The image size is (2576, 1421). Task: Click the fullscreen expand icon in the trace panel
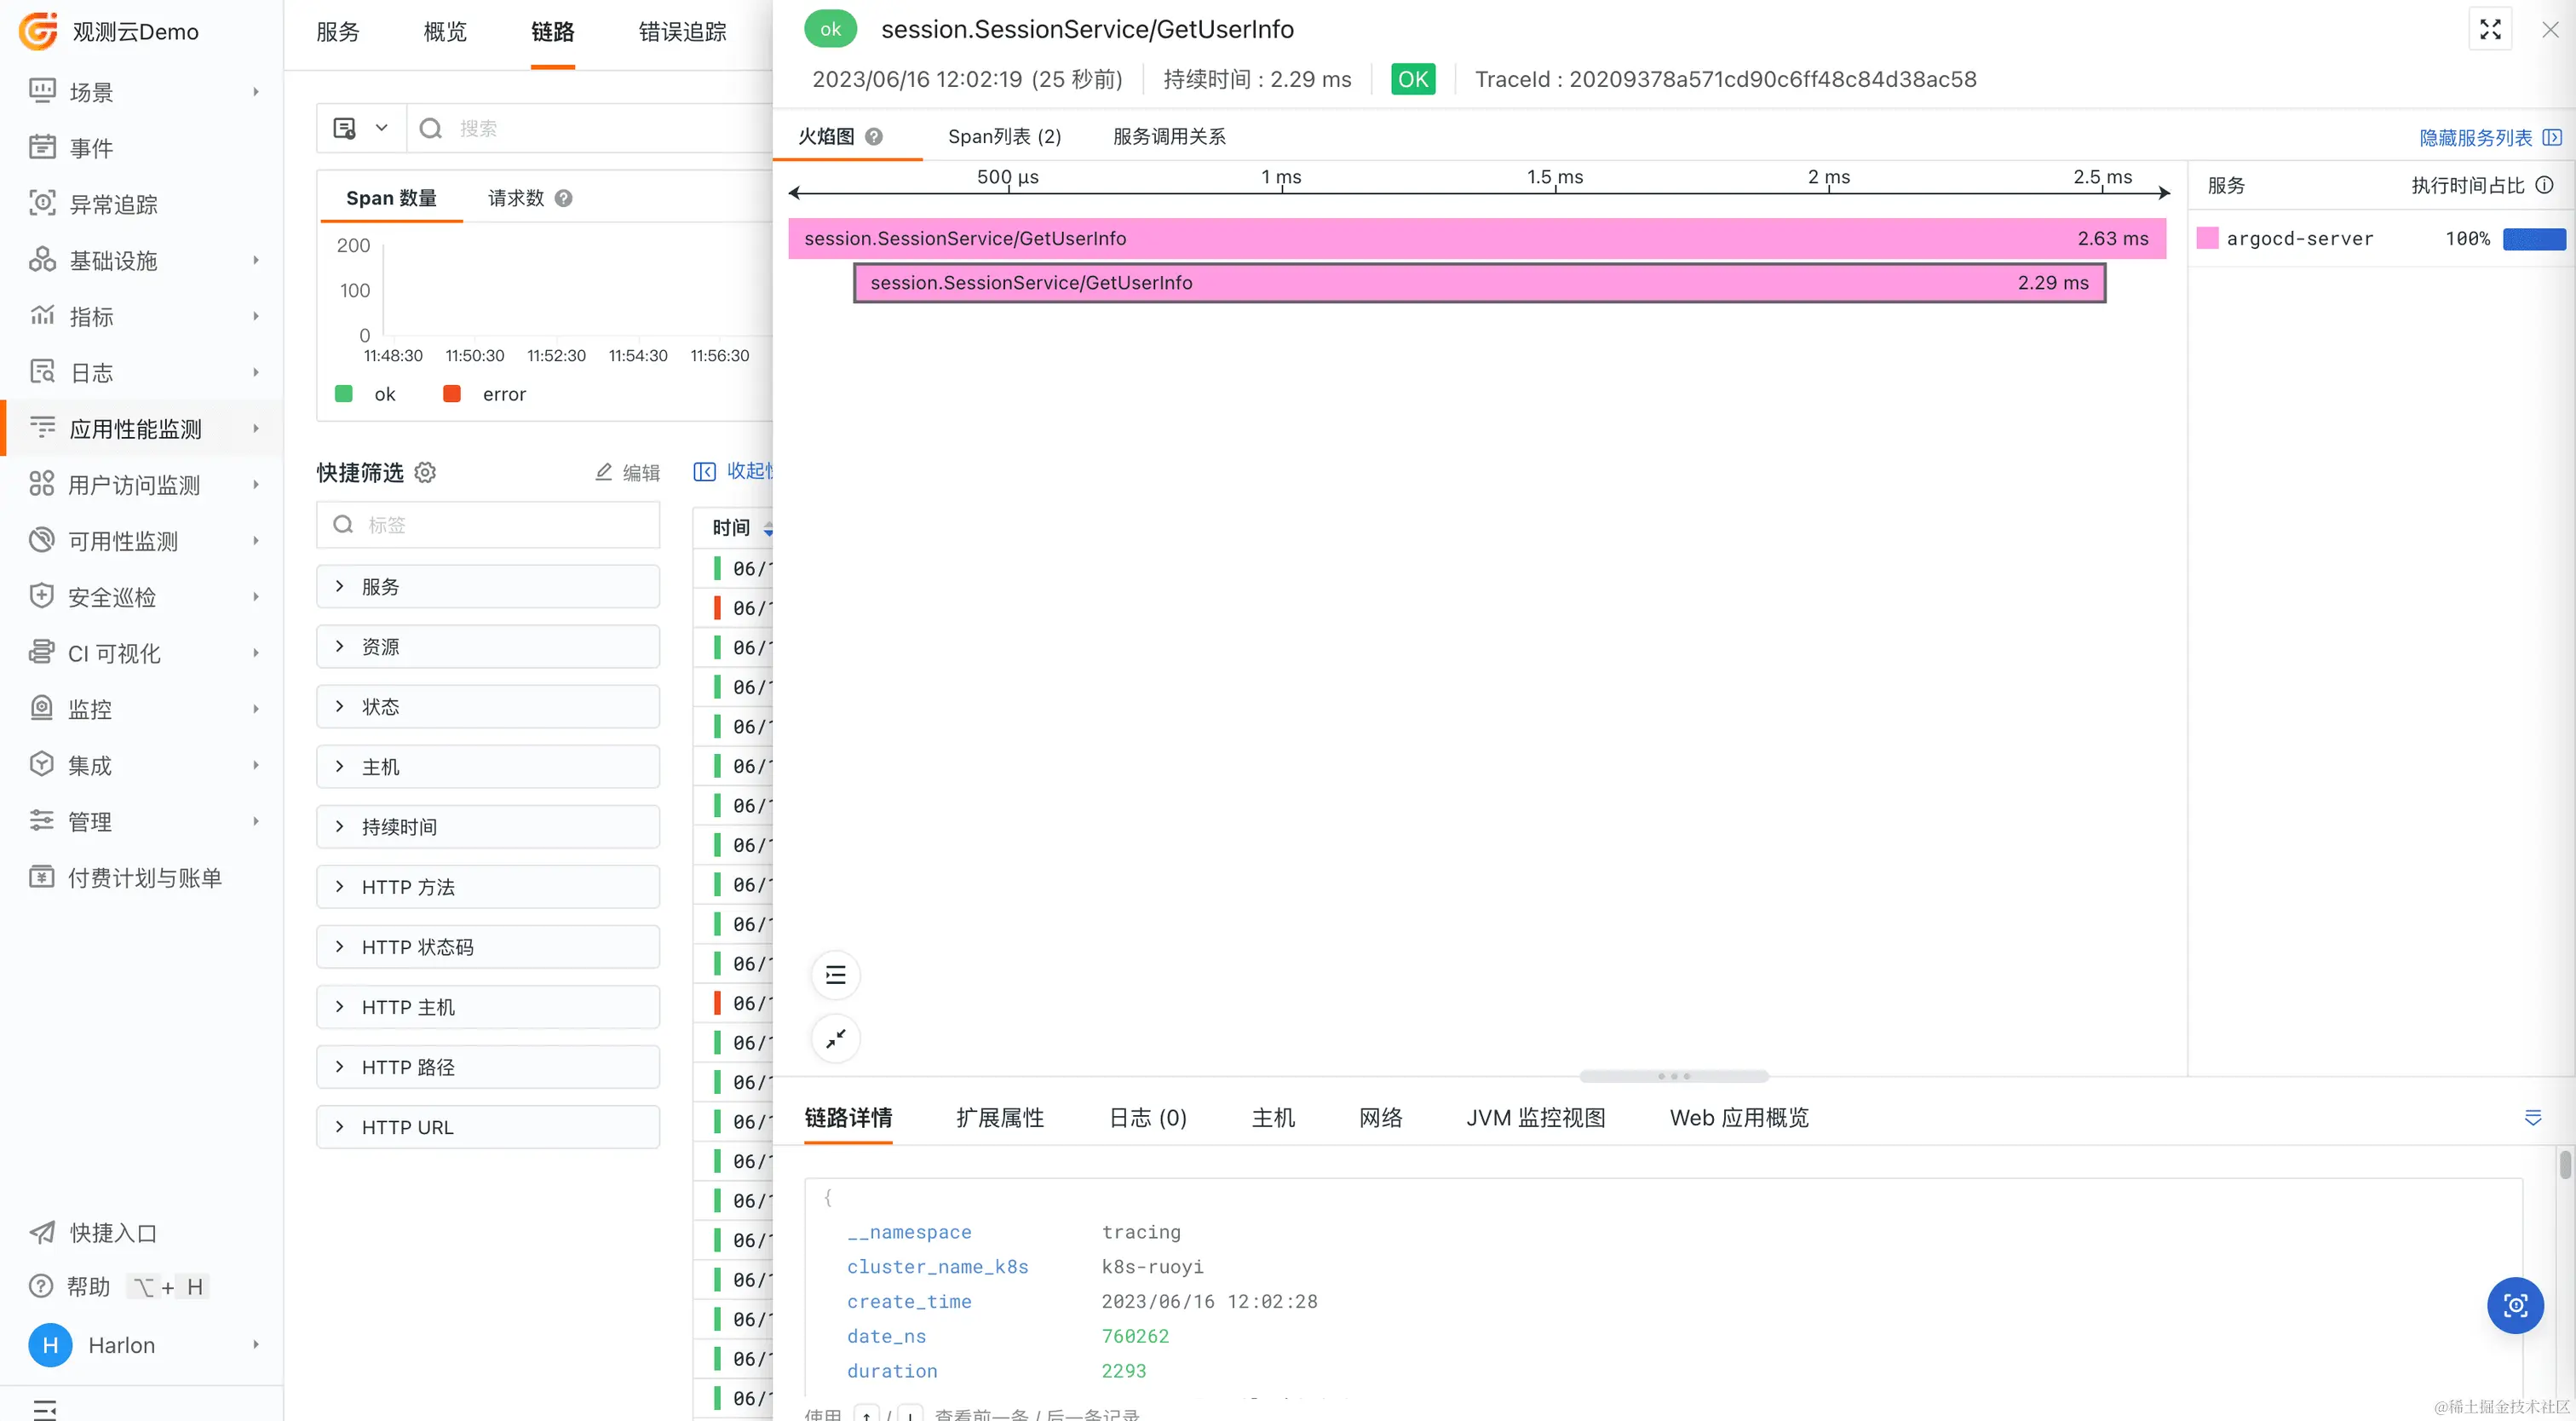2490,30
